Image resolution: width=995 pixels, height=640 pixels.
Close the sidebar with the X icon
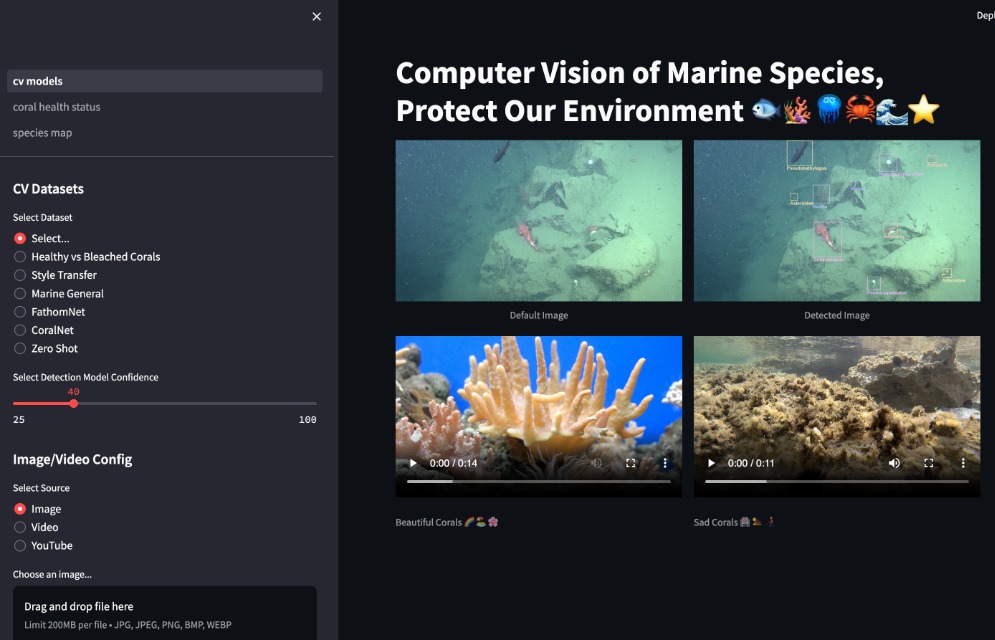click(317, 17)
